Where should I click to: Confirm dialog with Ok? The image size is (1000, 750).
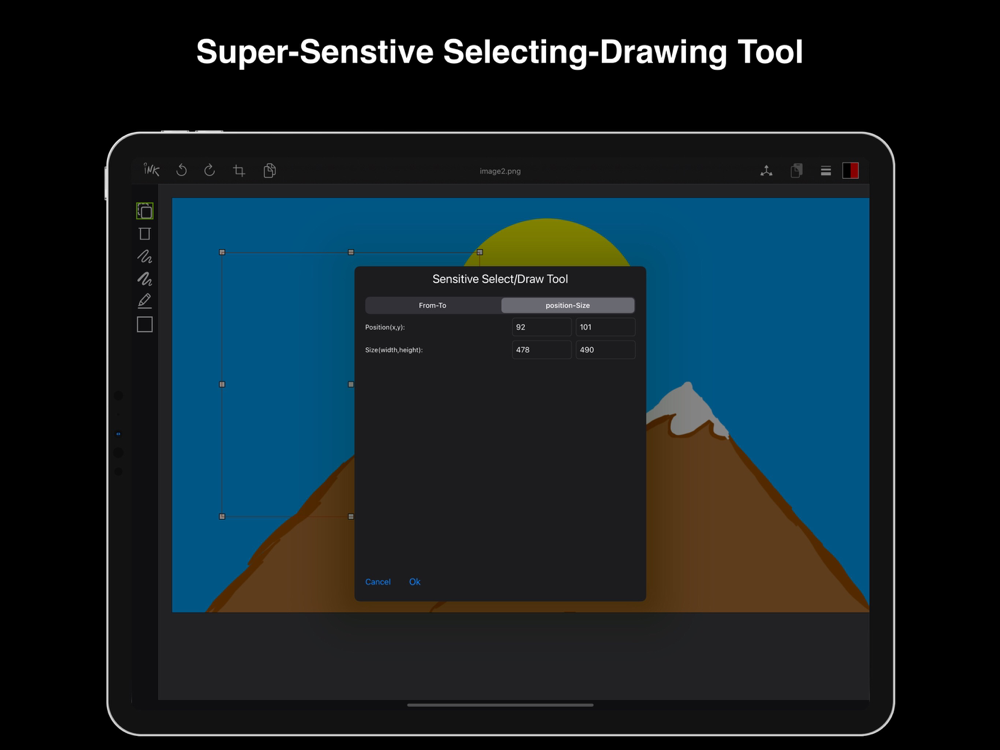pyautogui.click(x=415, y=582)
